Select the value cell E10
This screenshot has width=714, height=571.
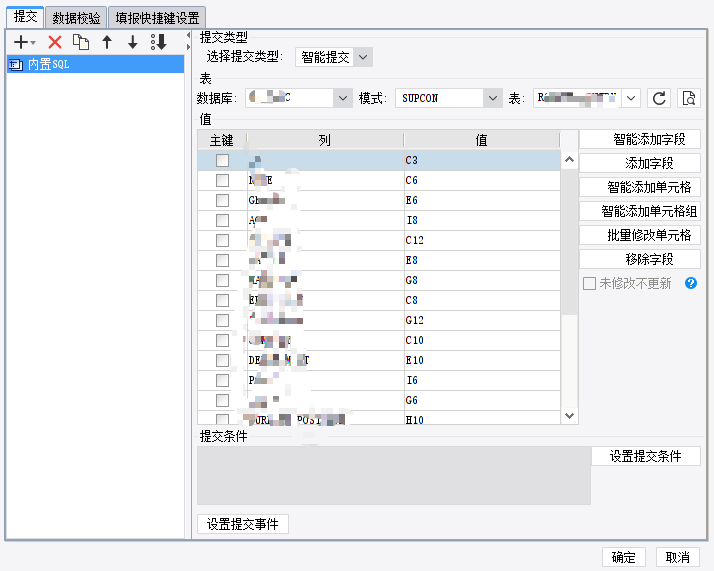pyautogui.click(x=482, y=361)
